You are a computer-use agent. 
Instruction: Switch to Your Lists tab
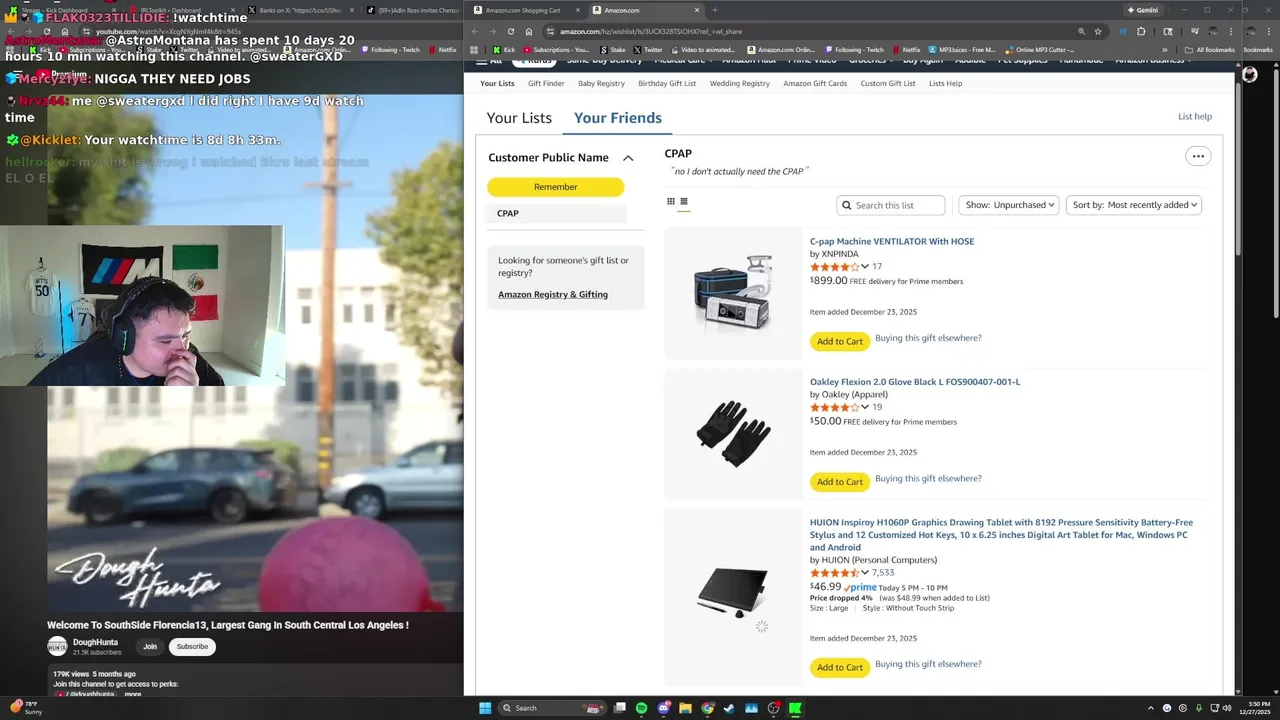coord(519,118)
